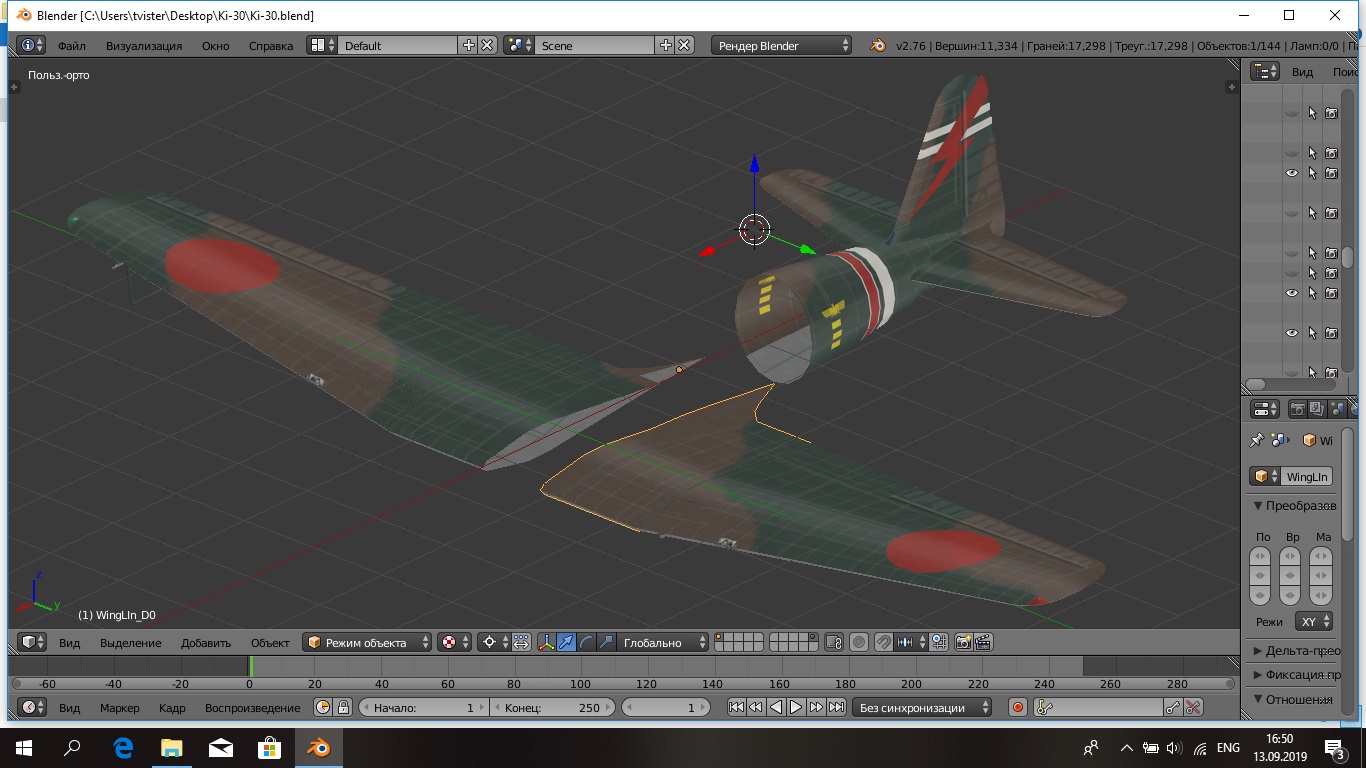Click the Конец end frame field
Image resolution: width=1366 pixels, height=768 pixels.
[552, 707]
